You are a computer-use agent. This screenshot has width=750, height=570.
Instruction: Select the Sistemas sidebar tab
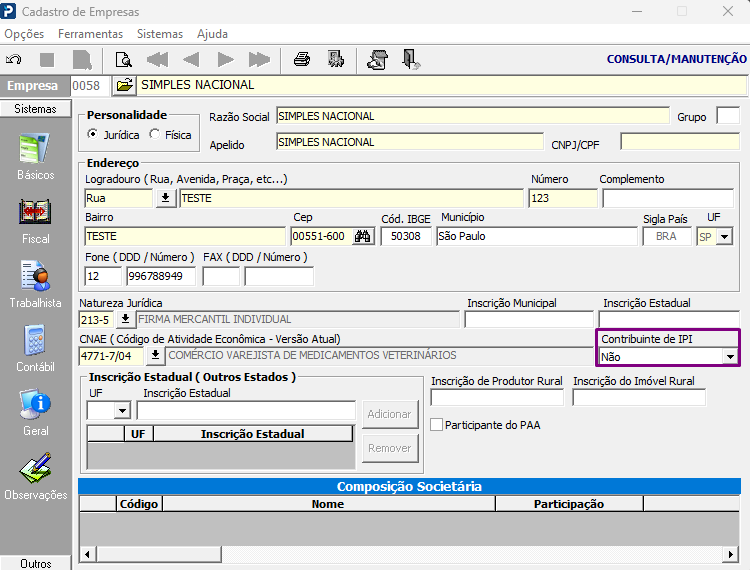(x=35, y=109)
